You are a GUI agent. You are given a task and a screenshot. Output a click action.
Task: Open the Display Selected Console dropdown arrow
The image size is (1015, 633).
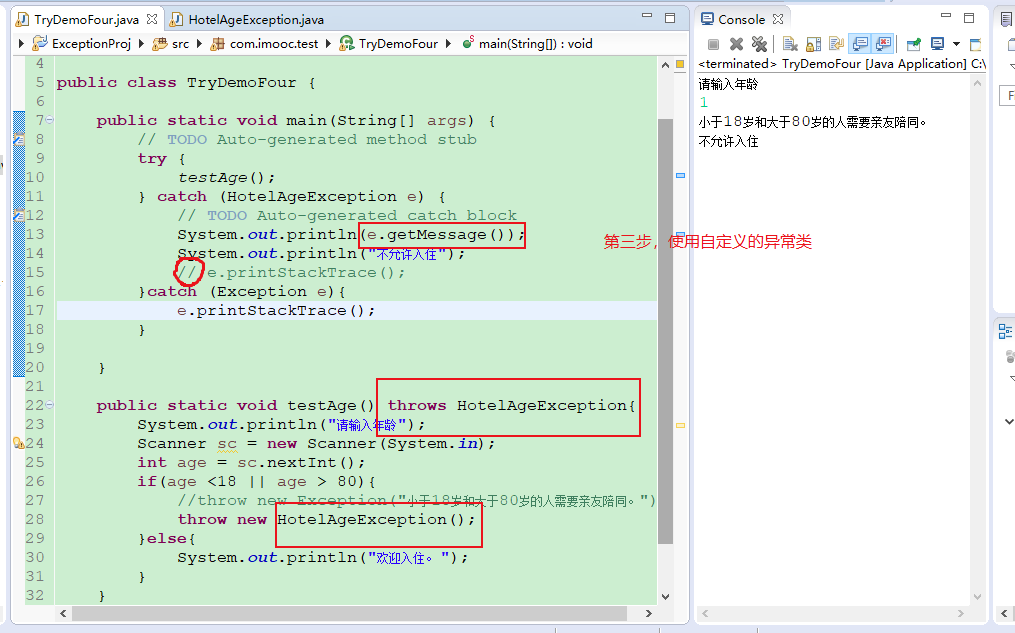(x=955, y=42)
